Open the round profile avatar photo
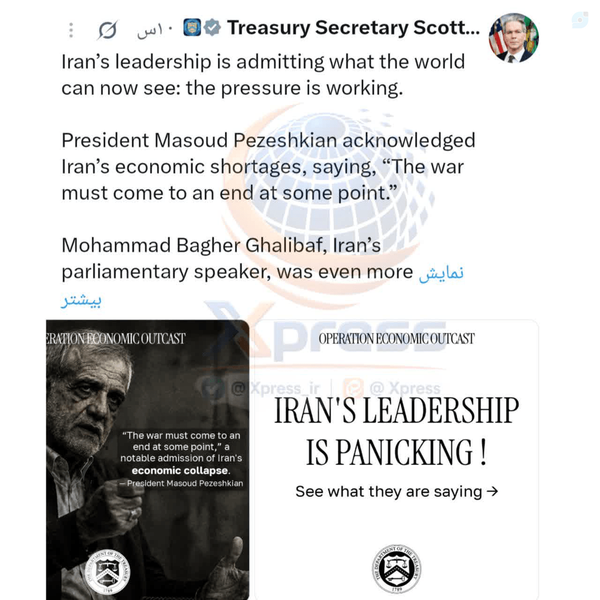Screen dimensions: 600x600 tap(514, 38)
